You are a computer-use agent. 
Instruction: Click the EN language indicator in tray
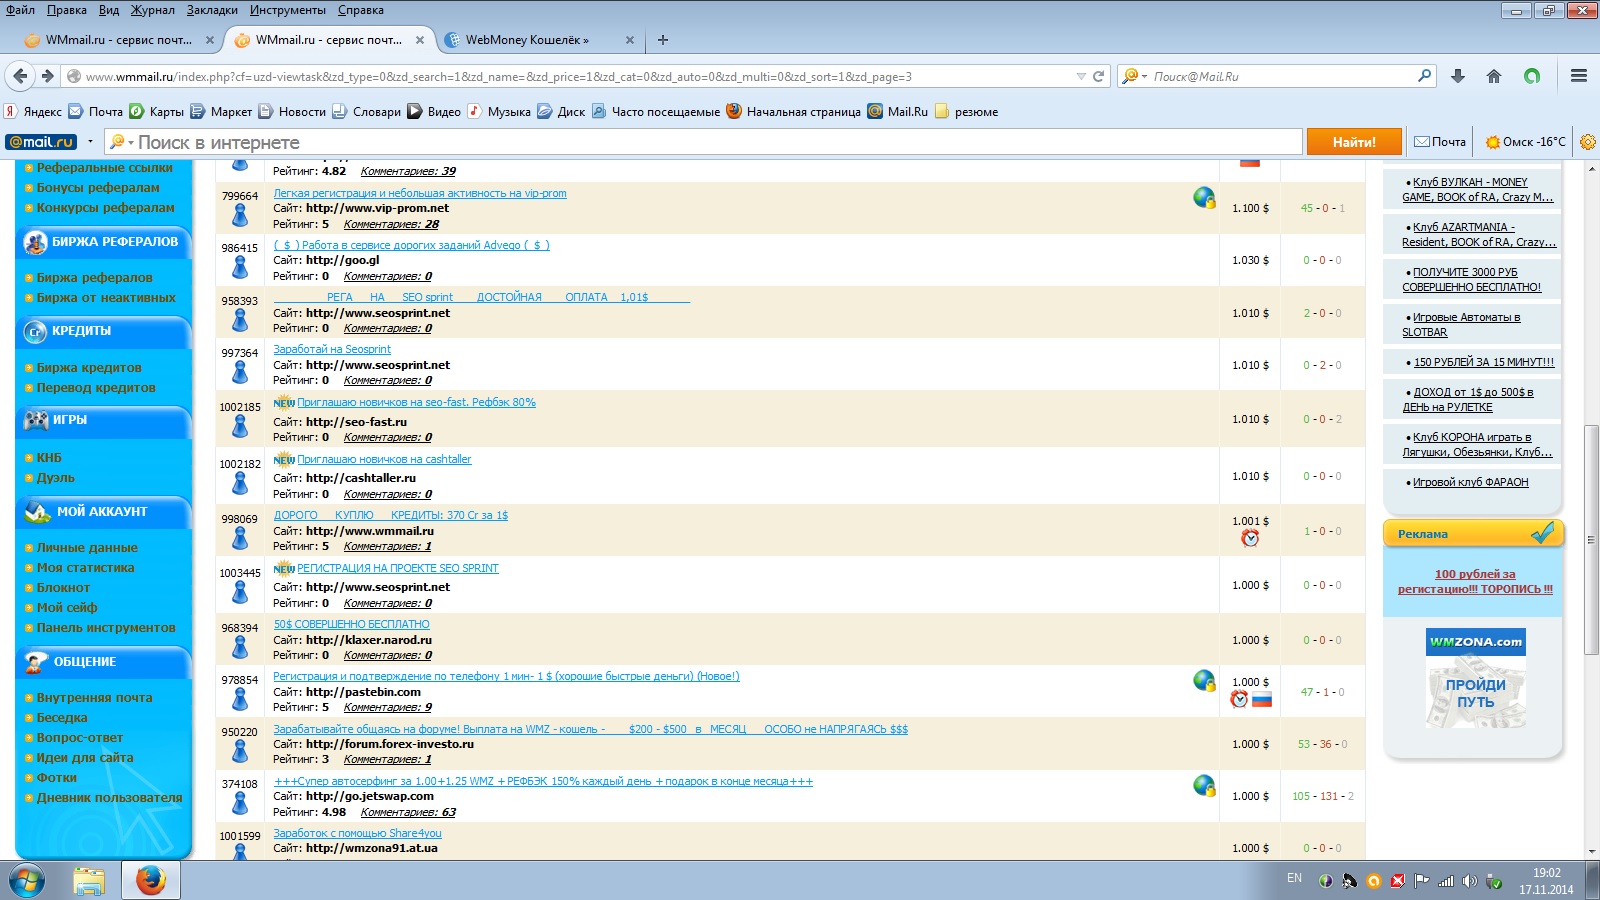coord(1295,878)
